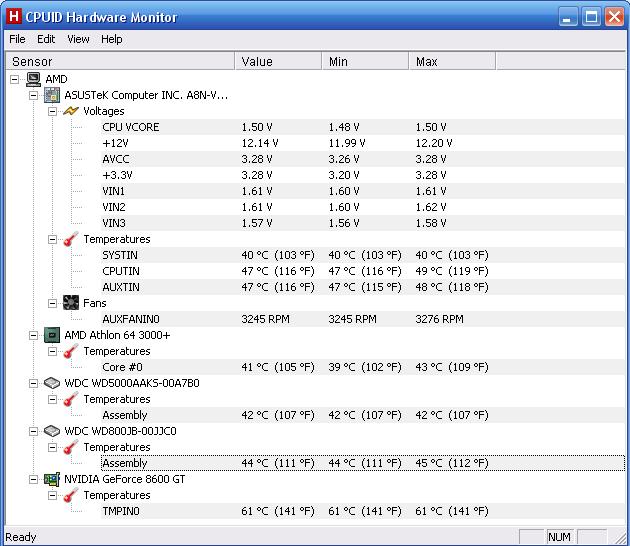Click the Max column header
Image resolution: width=630 pixels, height=546 pixels.
pos(452,61)
